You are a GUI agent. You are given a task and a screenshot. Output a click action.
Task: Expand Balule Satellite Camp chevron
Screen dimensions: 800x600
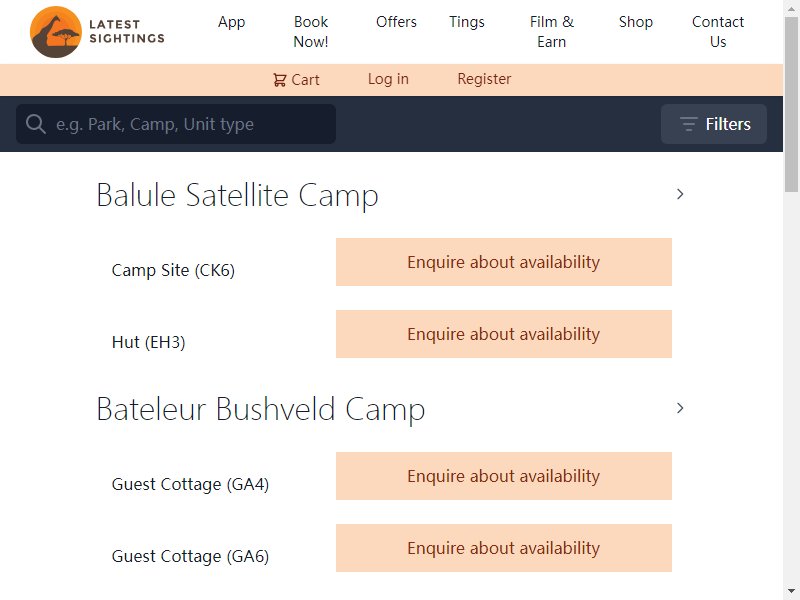click(x=680, y=194)
